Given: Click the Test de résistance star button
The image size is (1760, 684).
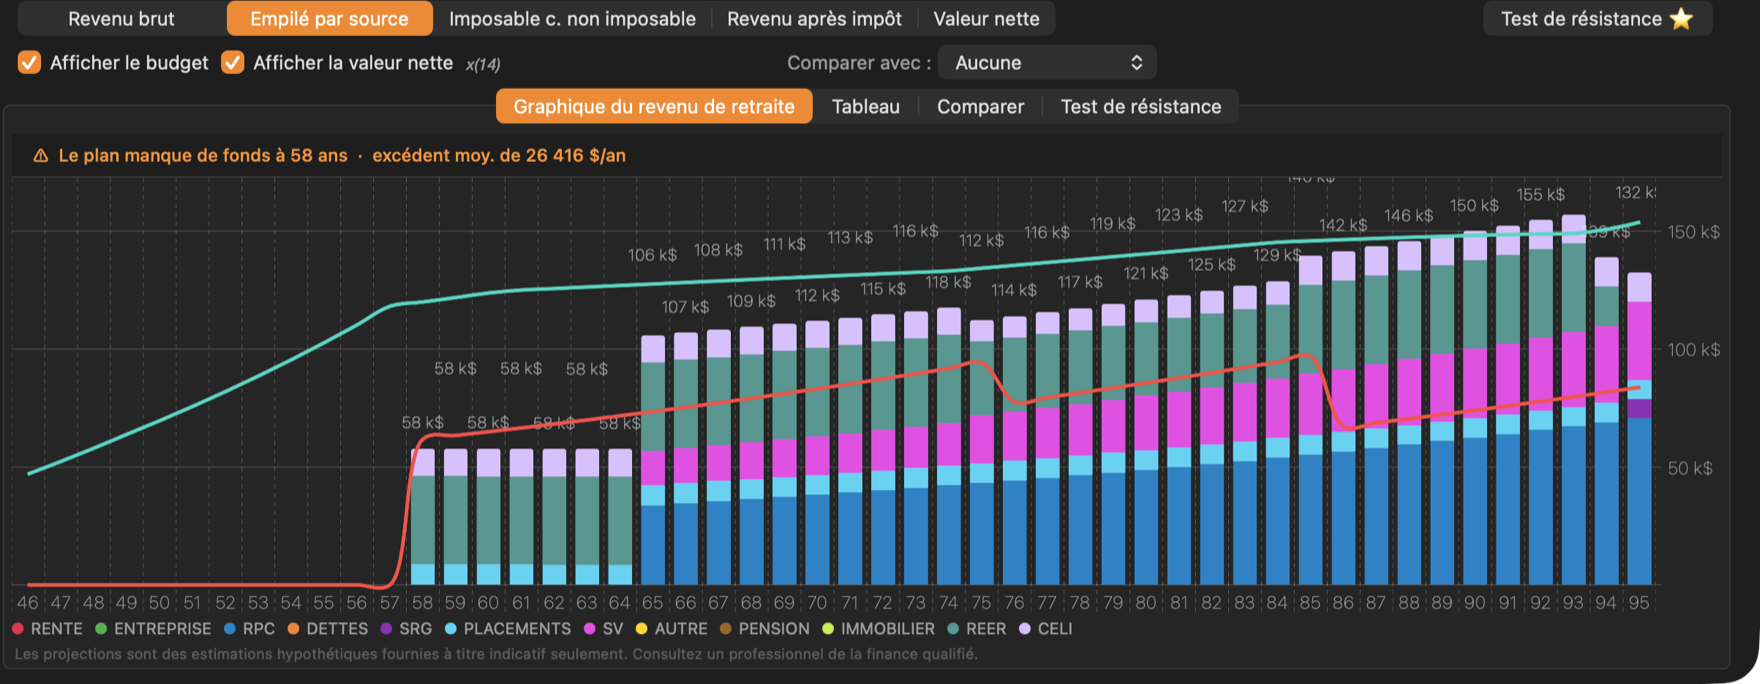Looking at the screenshot, I should pyautogui.click(x=1597, y=19).
